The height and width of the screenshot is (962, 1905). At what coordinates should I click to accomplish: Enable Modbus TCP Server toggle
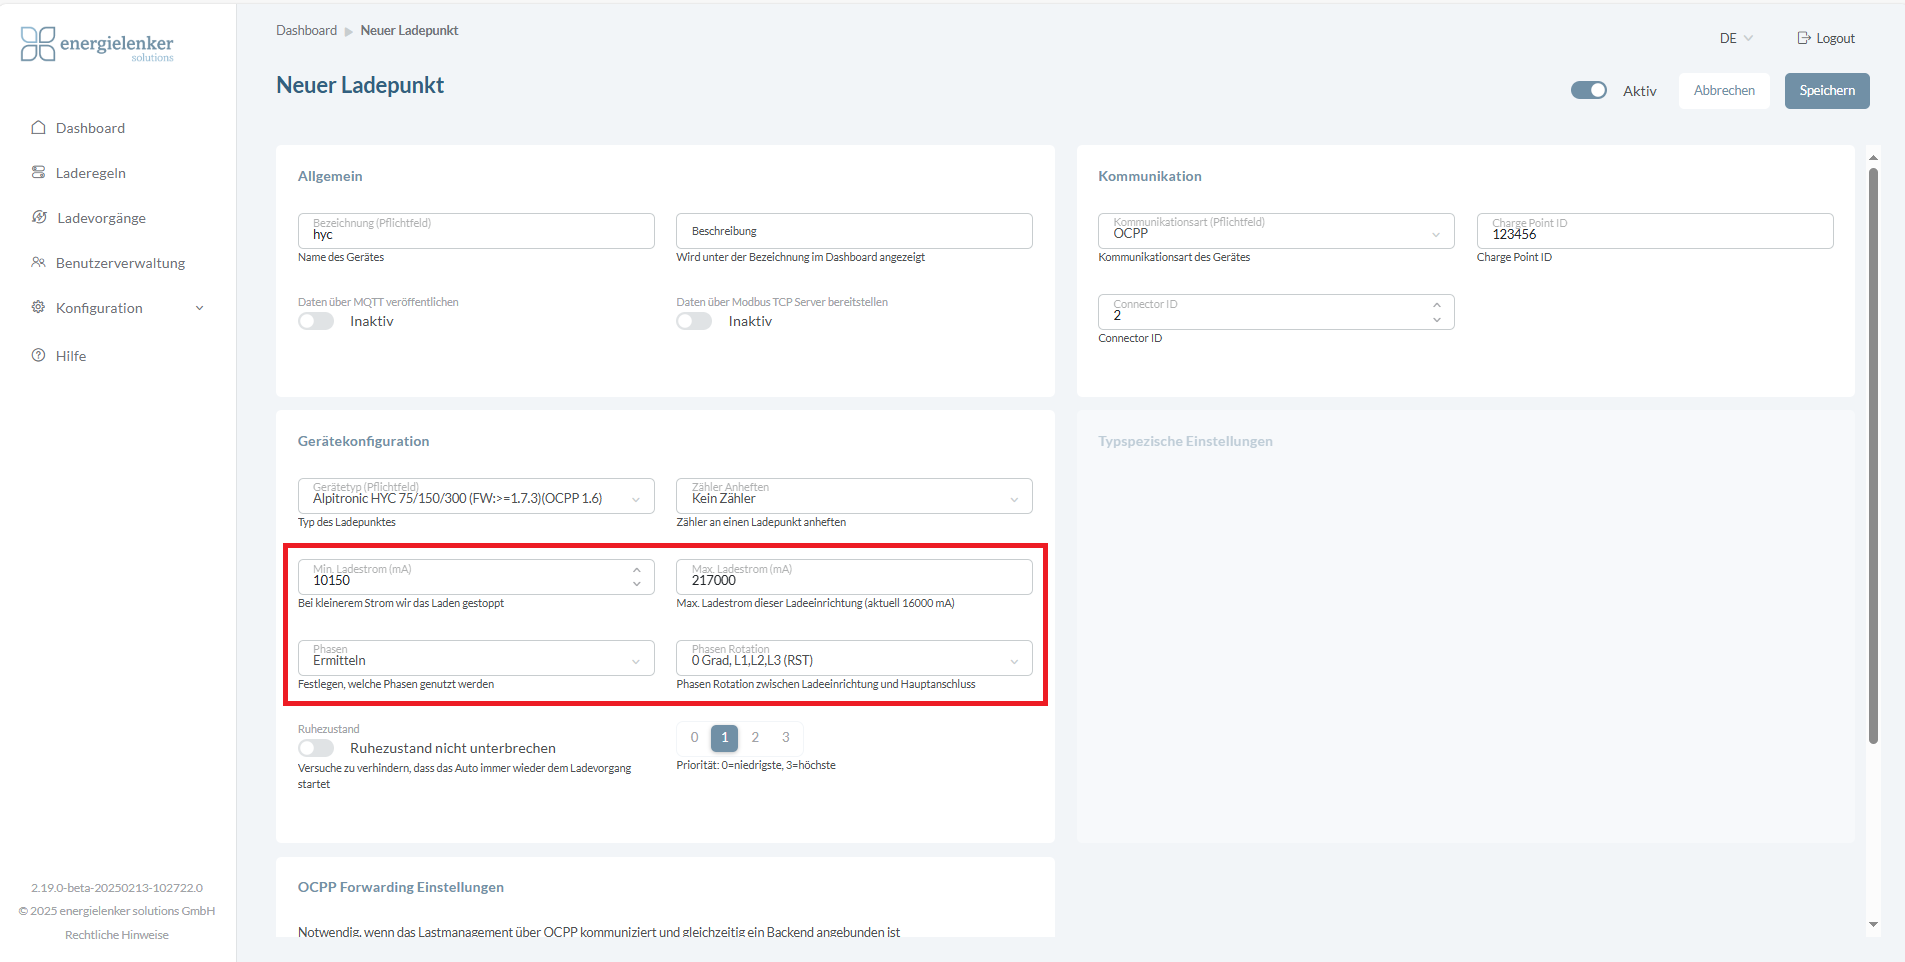point(694,321)
